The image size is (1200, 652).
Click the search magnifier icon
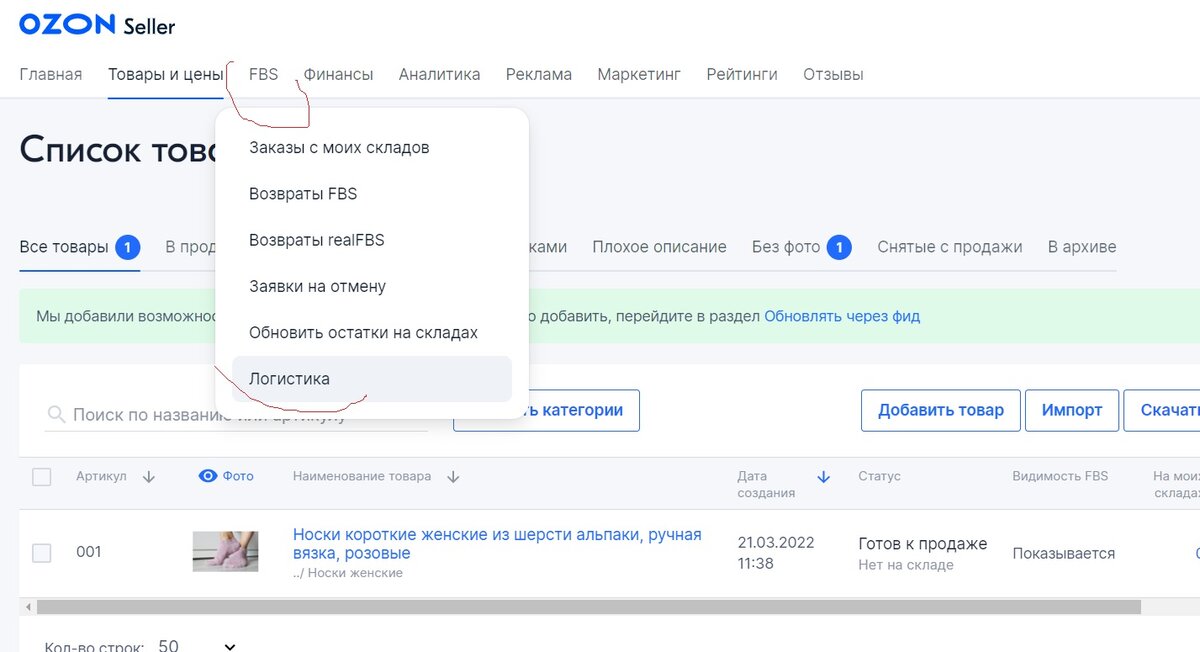(x=57, y=414)
